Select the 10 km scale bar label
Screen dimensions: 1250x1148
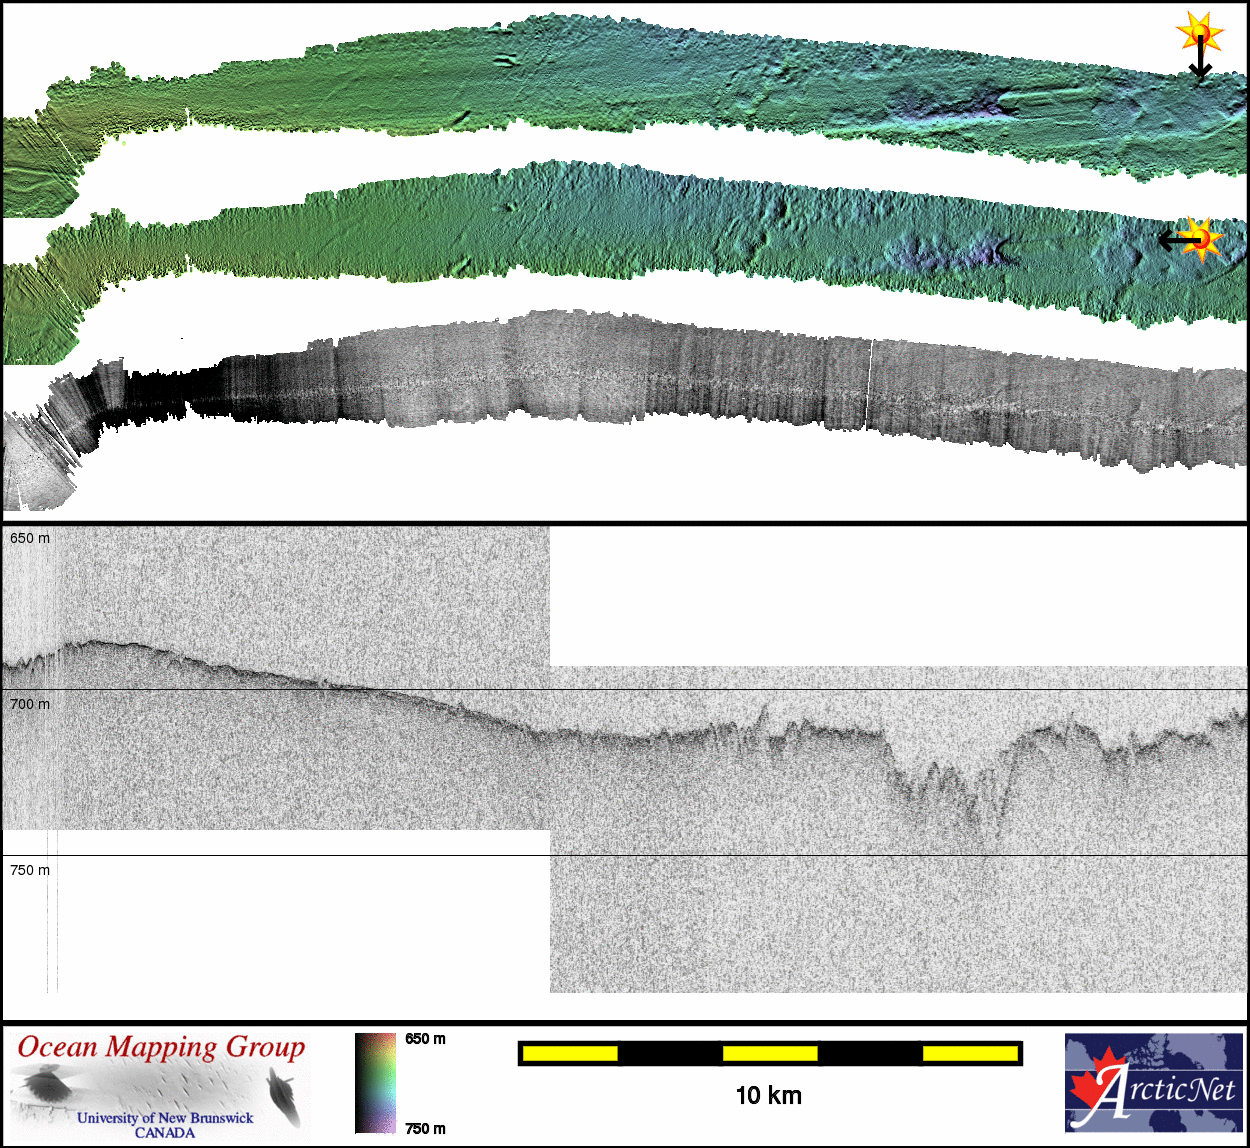coord(768,1095)
